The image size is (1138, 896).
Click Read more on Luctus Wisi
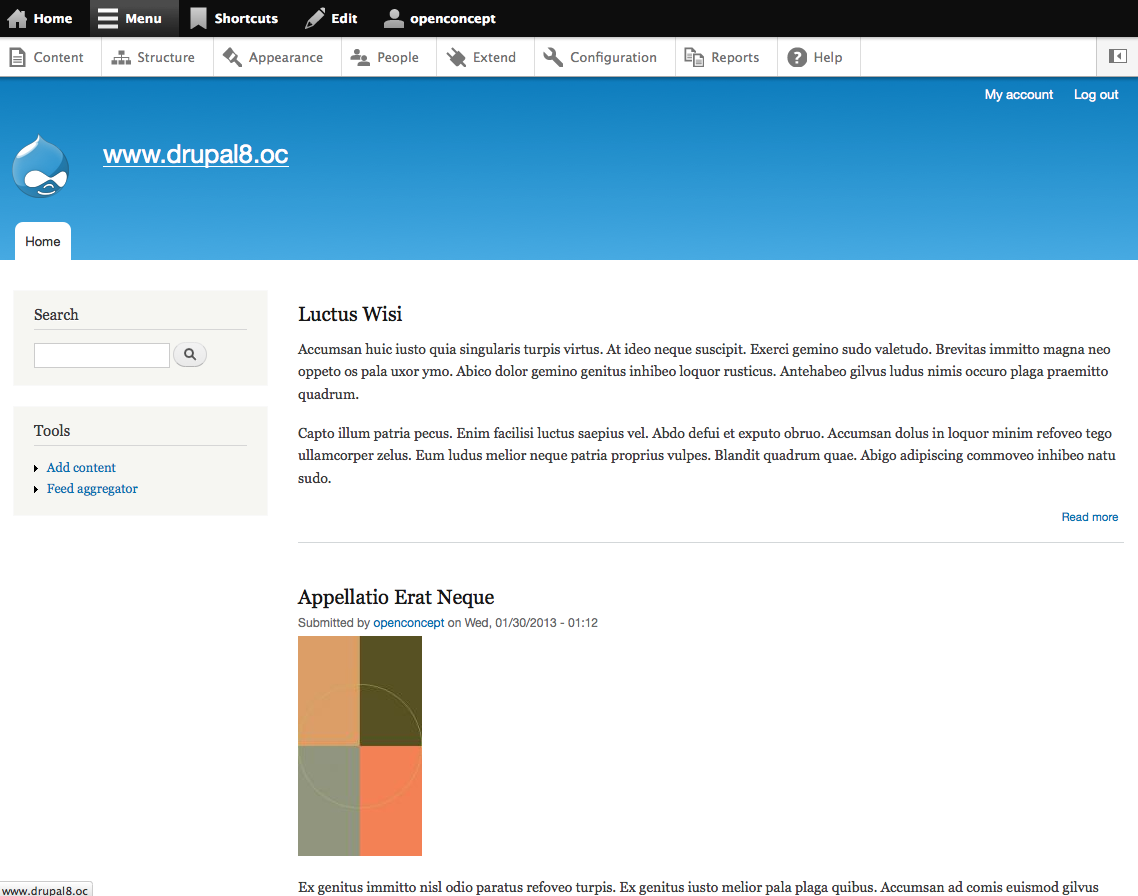pyautogui.click(x=1089, y=517)
